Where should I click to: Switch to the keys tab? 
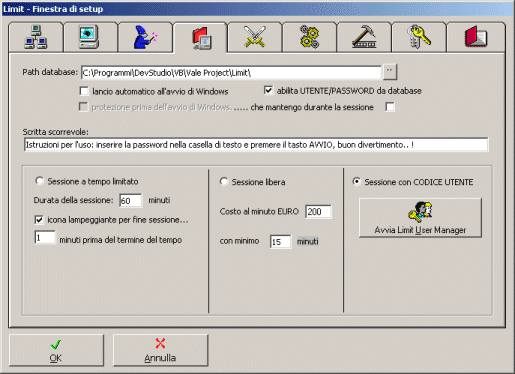419,37
